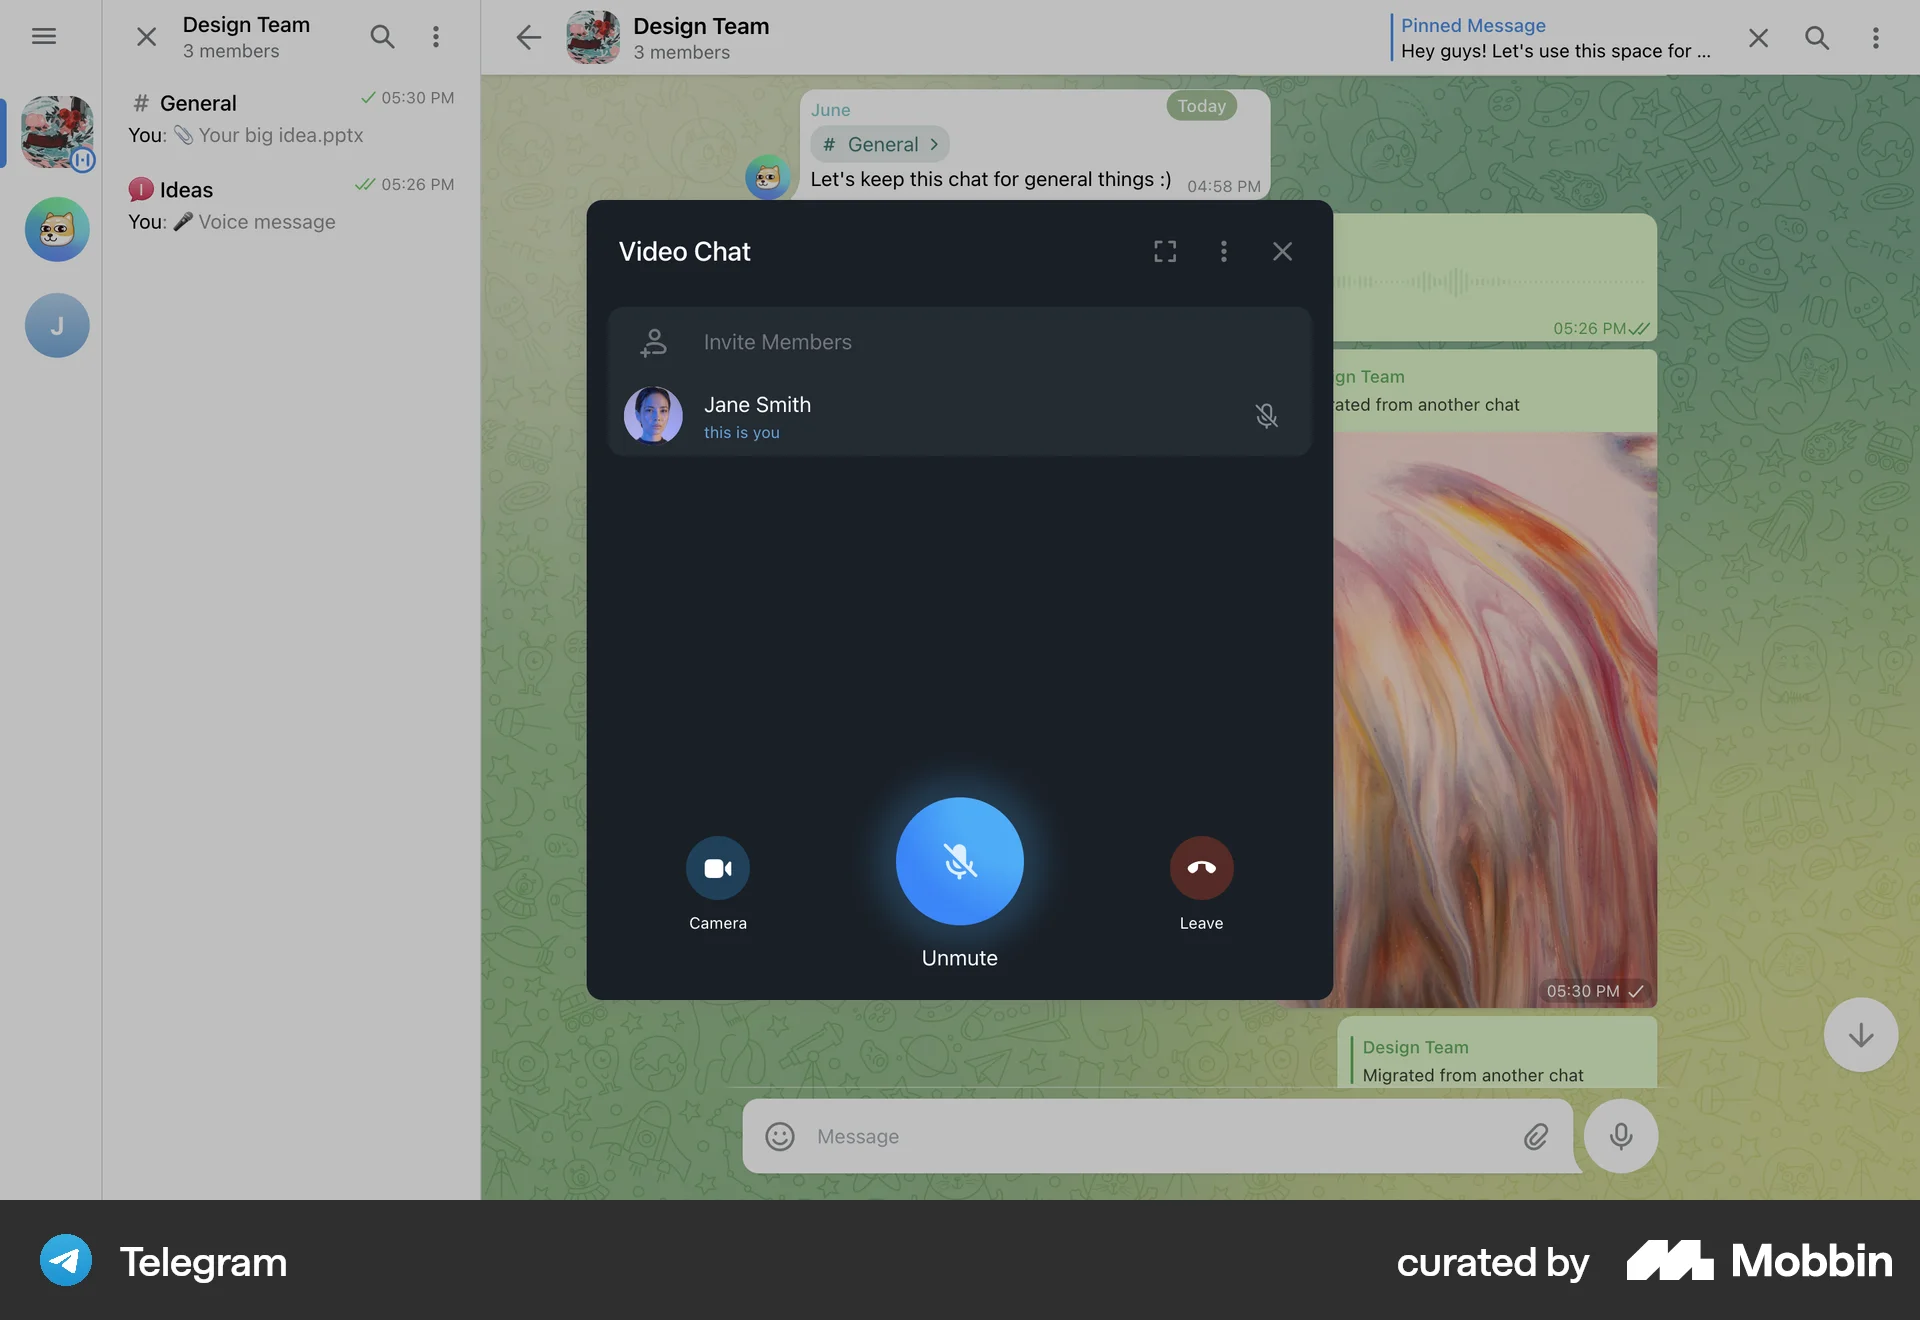Open the attachment paperclip in the message bar
1920x1320 pixels.
(1536, 1136)
